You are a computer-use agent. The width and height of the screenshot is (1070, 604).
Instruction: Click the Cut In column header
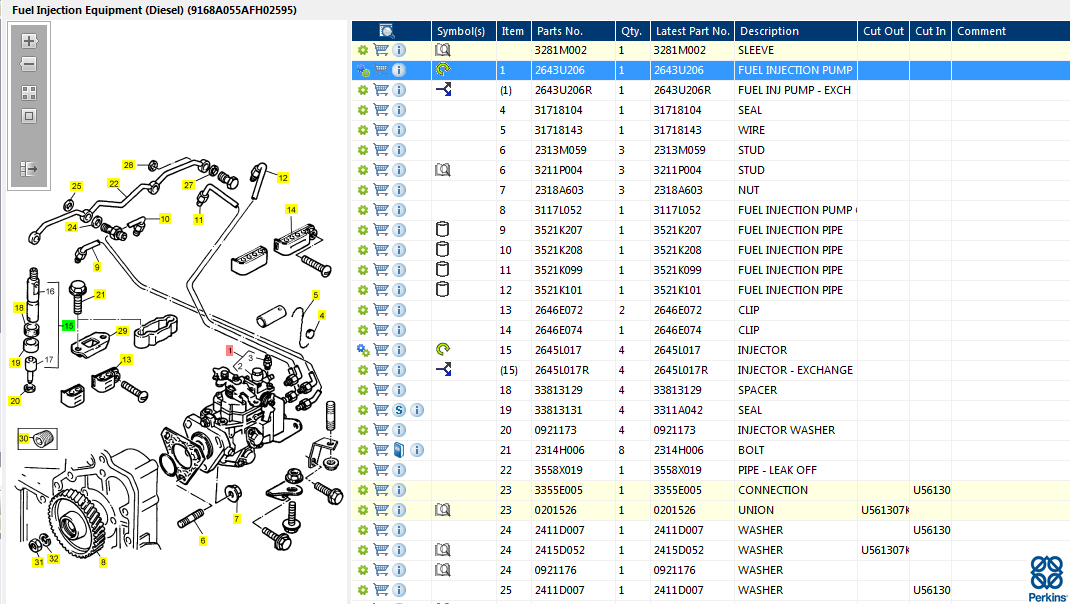pyautogui.click(x=930, y=31)
